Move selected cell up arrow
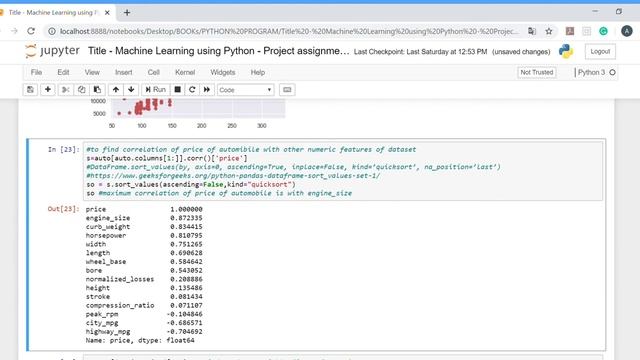Screen dimensions: 640x360 pyautogui.click(x=116, y=90)
